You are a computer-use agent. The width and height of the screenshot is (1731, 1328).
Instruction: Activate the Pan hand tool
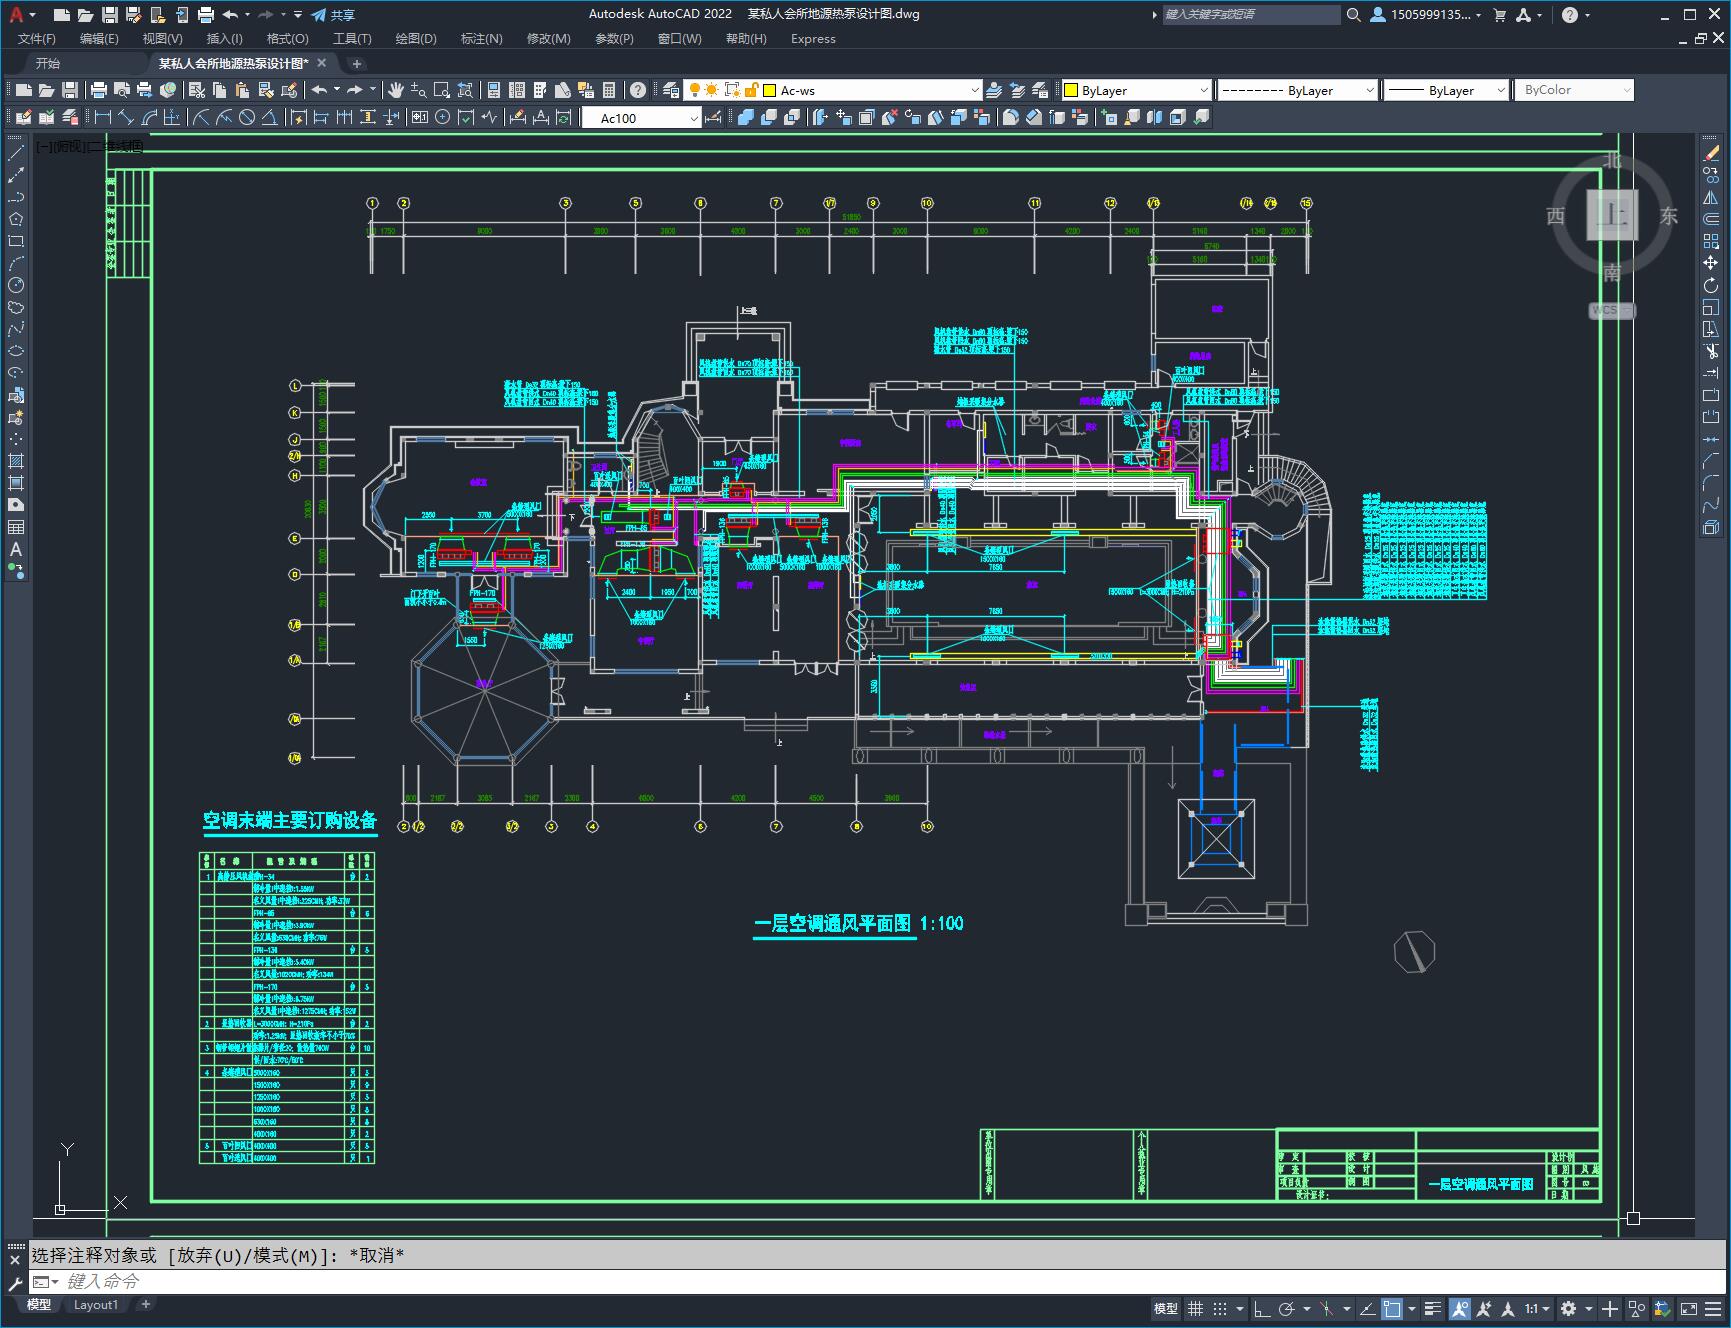click(x=396, y=90)
